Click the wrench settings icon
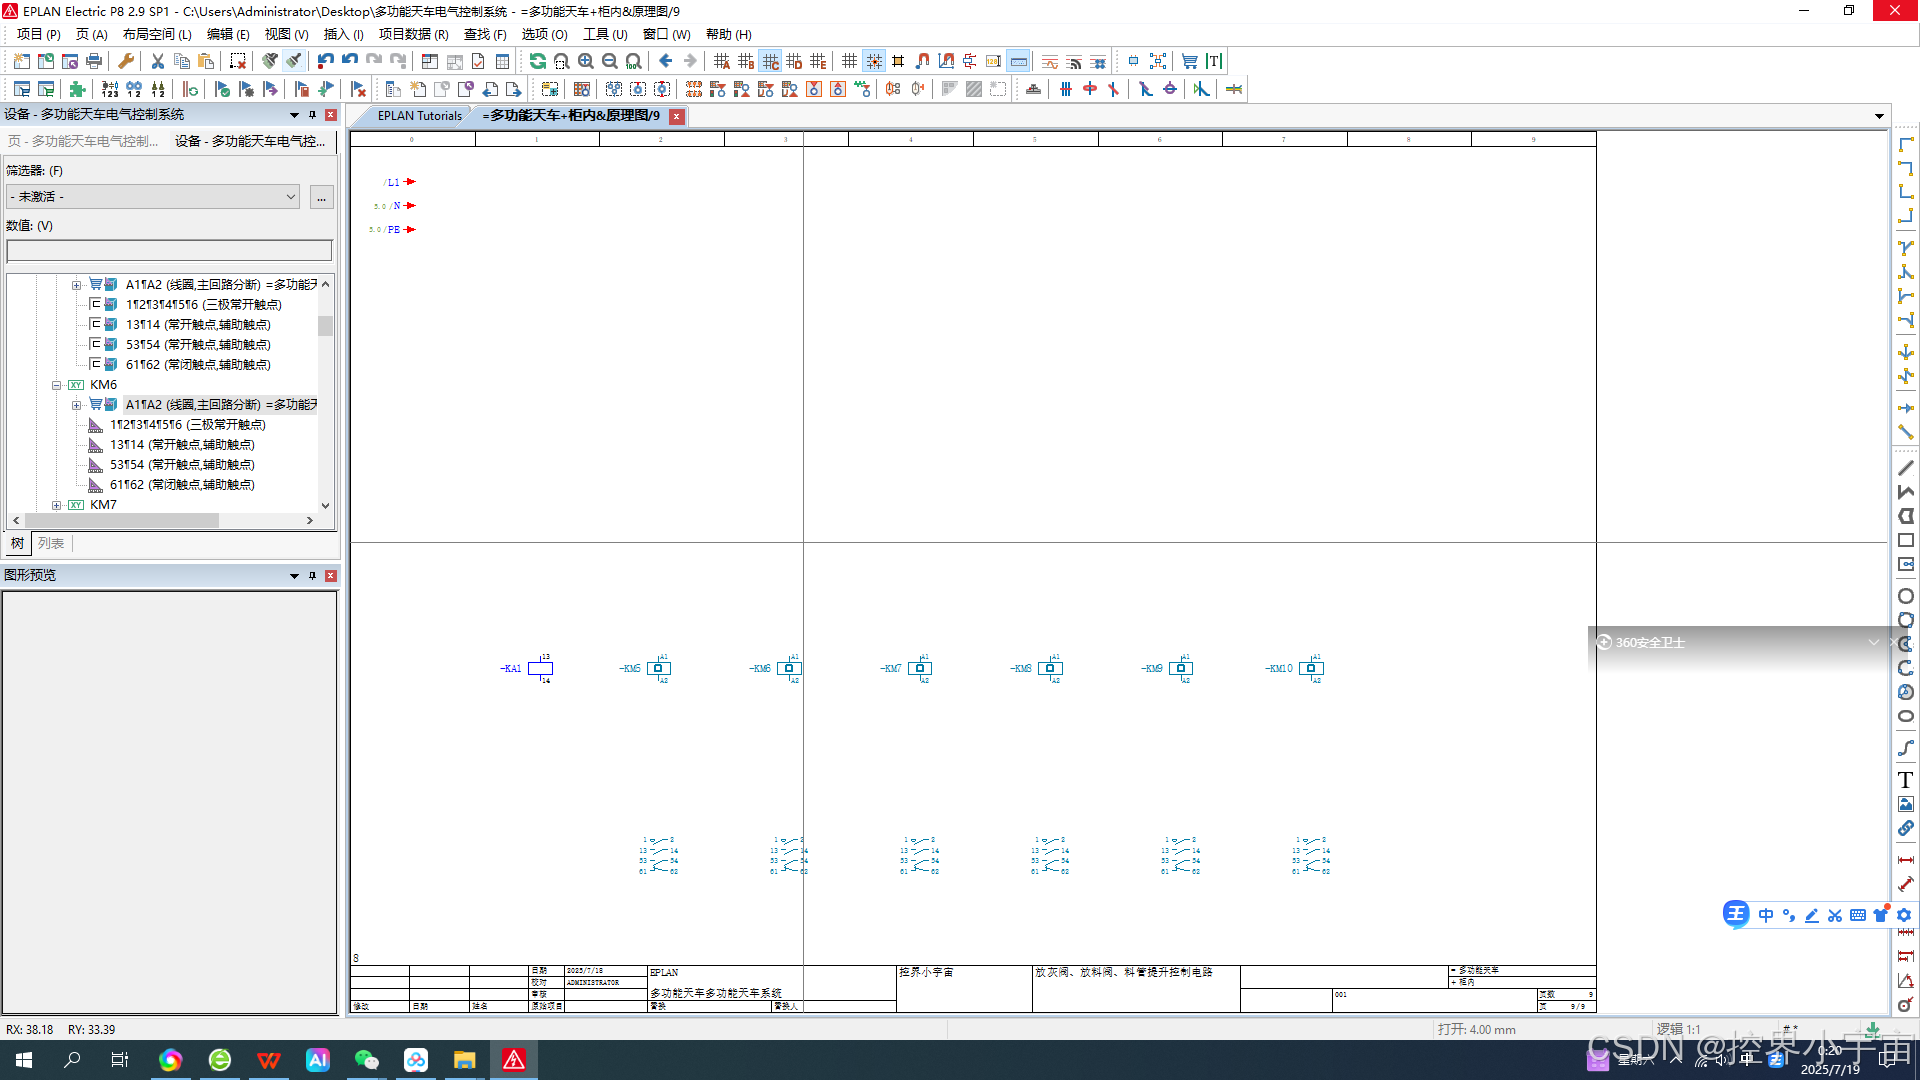 (126, 62)
